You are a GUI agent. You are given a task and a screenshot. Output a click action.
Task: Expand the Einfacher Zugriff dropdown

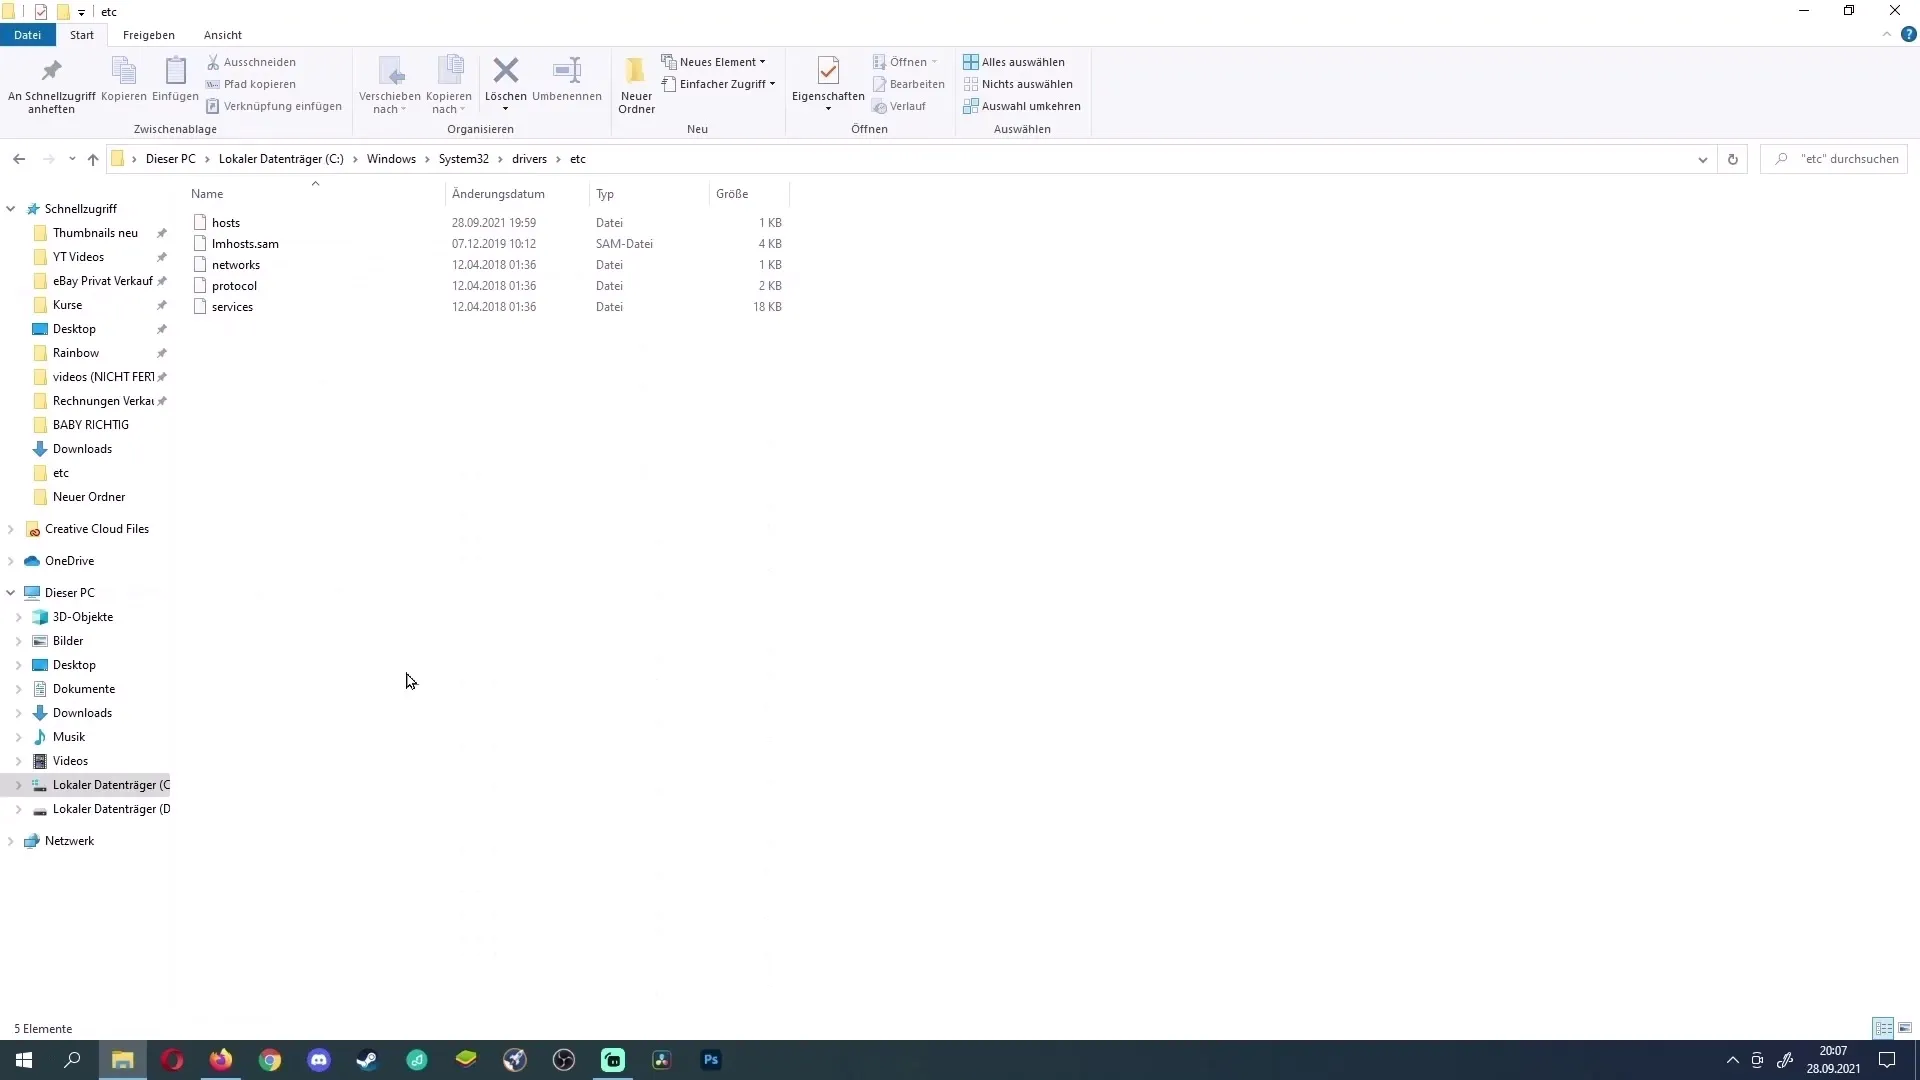771,83
